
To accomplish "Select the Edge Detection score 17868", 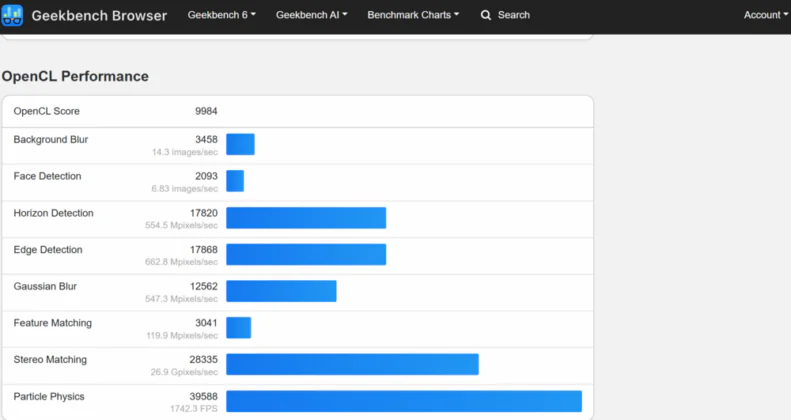I will pyautogui.click(x=204, y=250).
